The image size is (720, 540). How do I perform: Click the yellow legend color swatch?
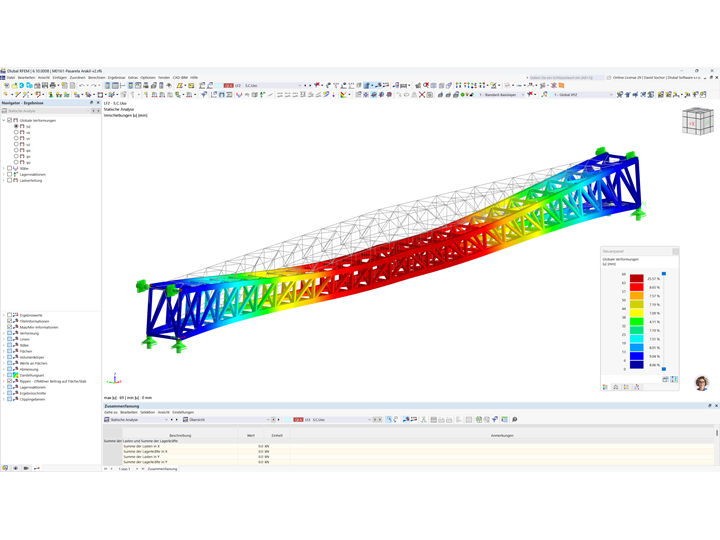pyautogui.click(x=636, y=313)
